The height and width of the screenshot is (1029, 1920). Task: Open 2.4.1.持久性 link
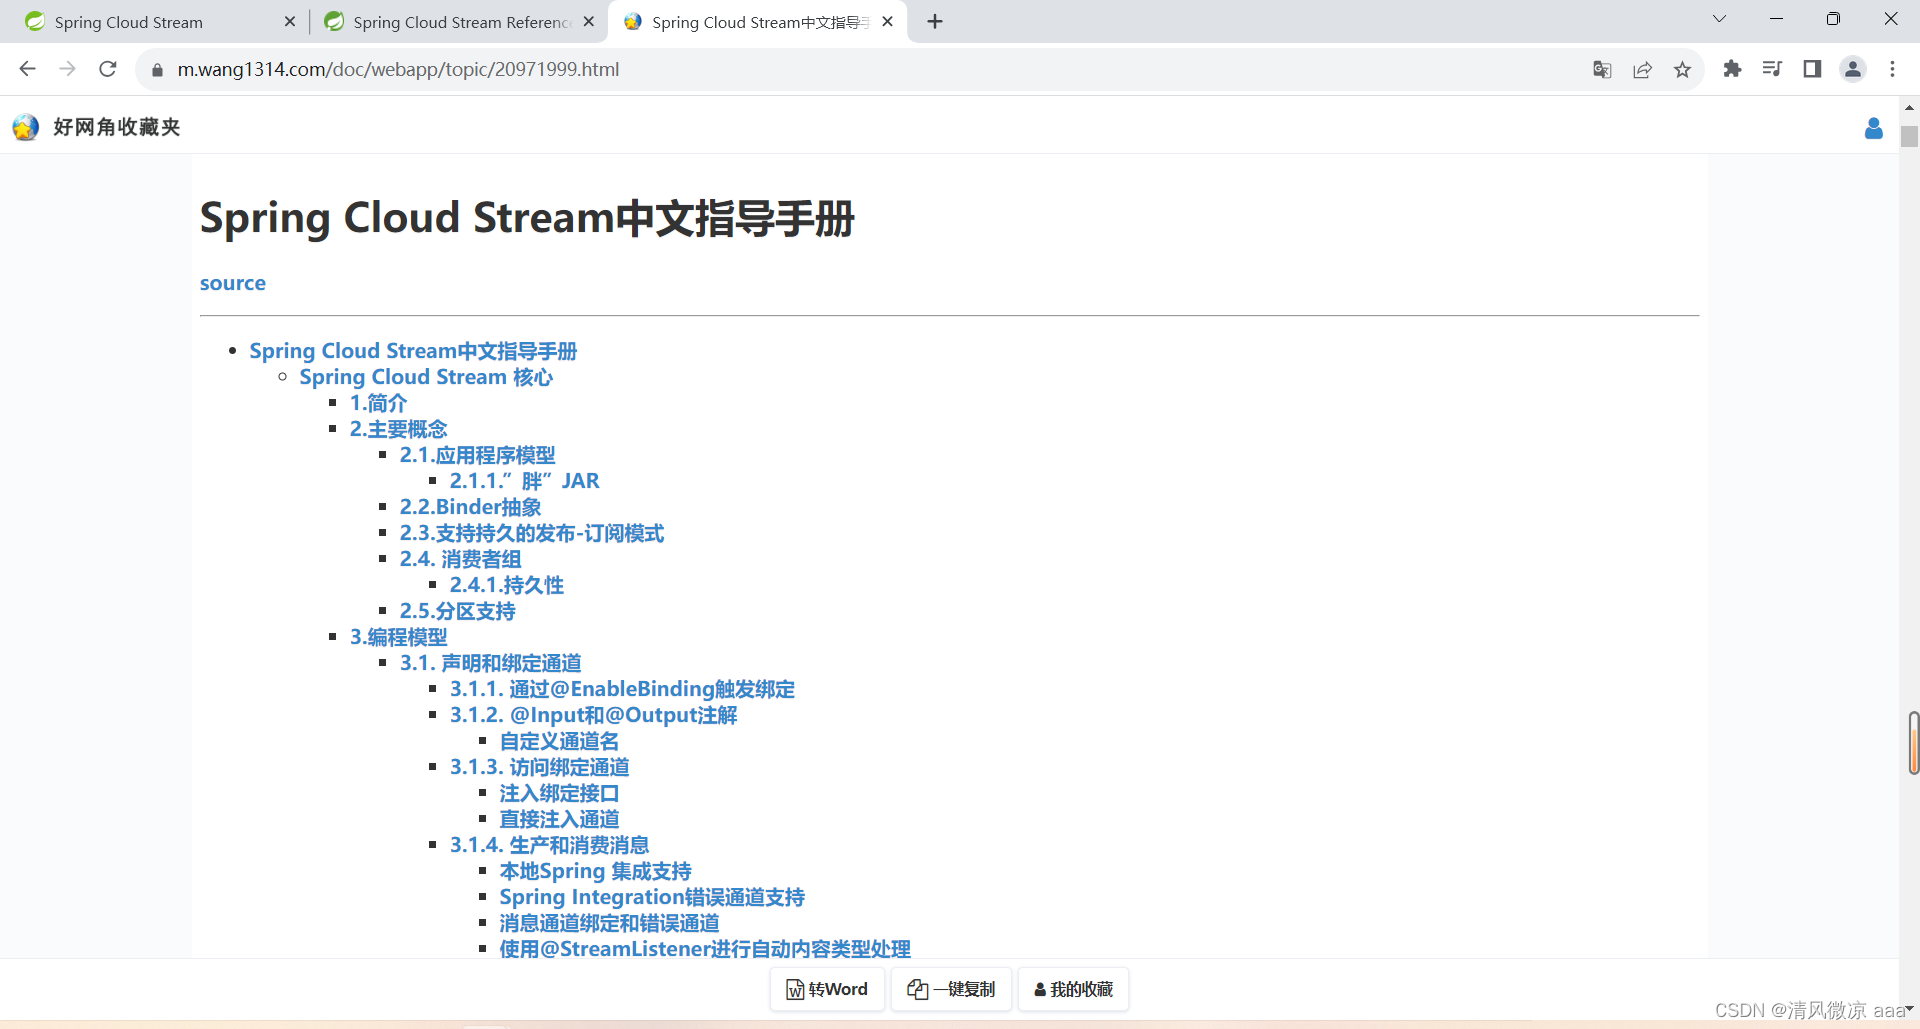click(x=506, y=585)
